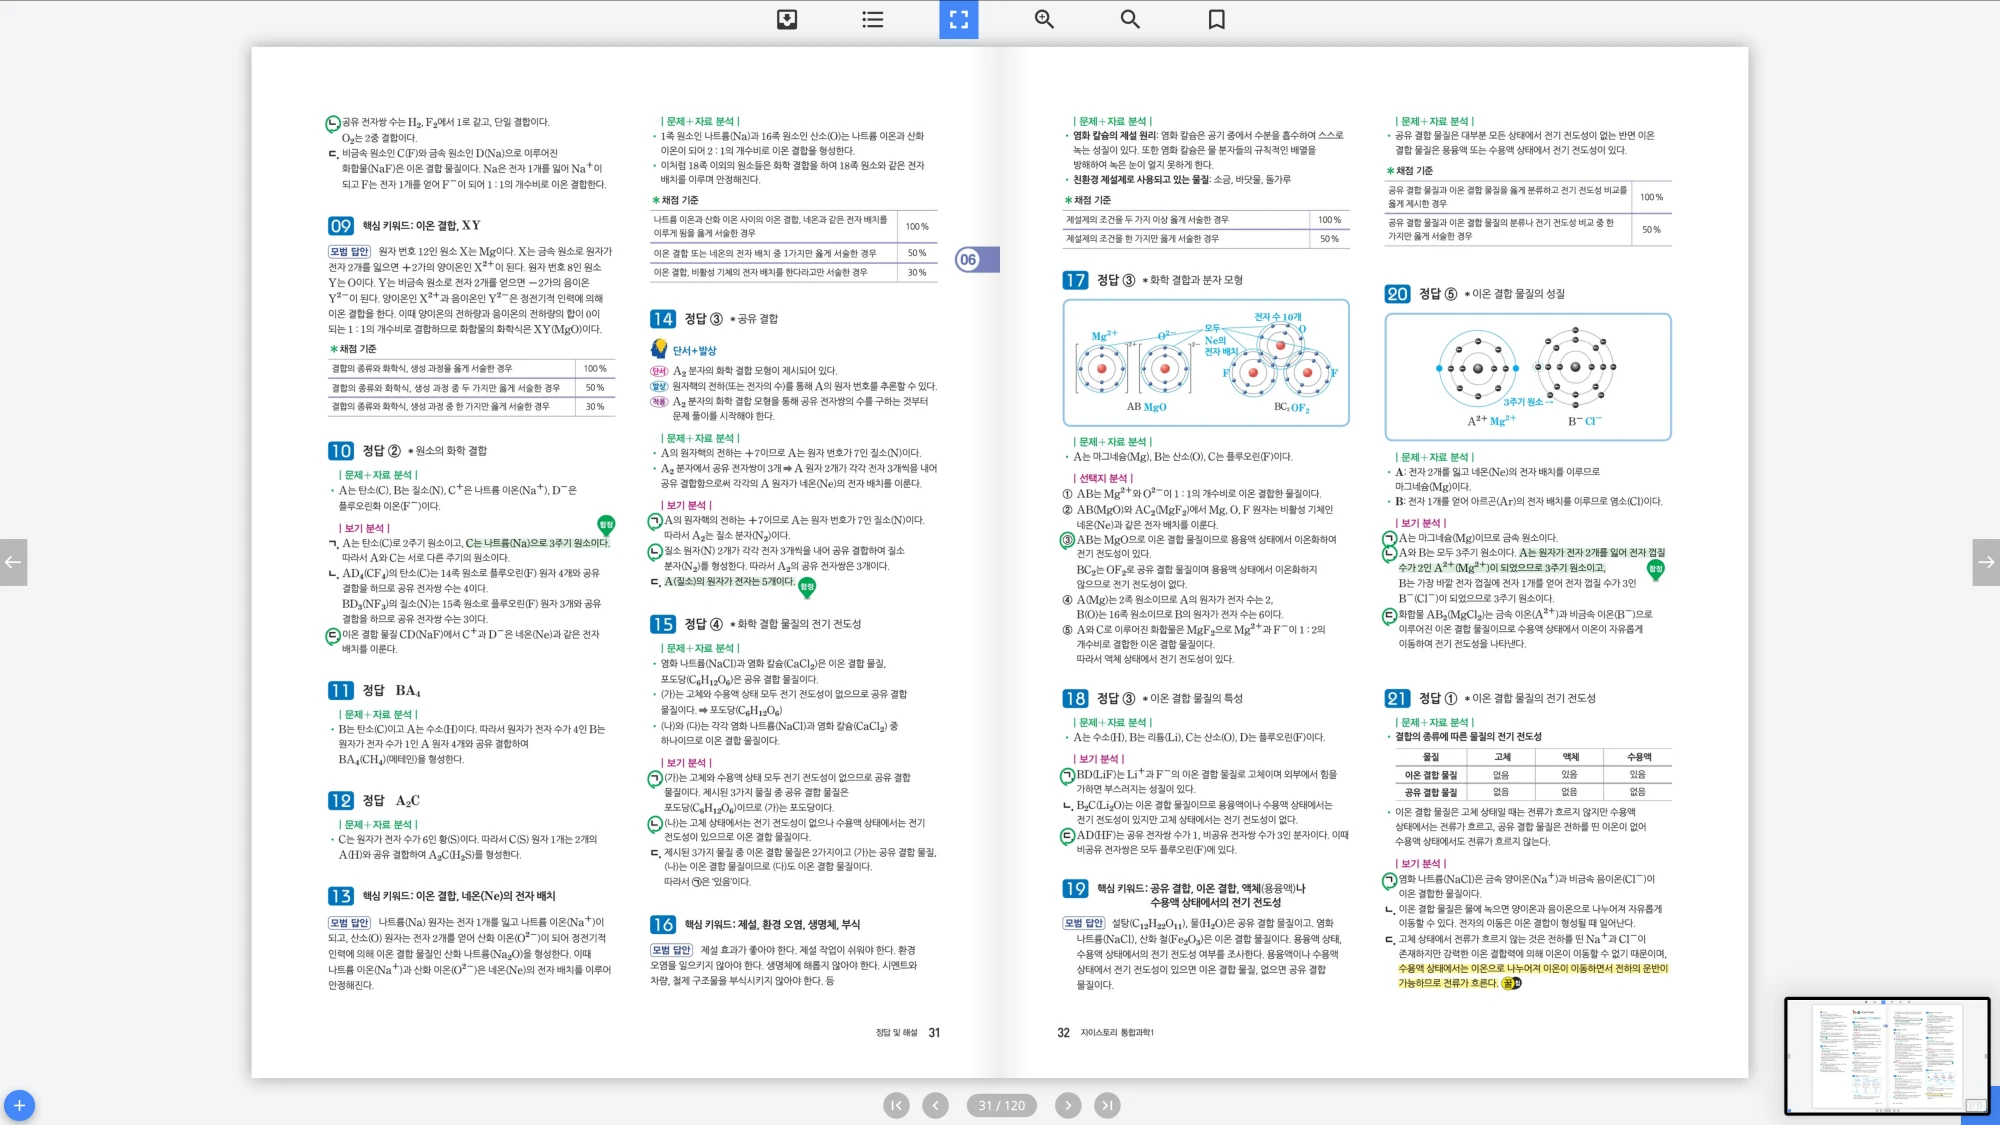2000x1125 pixels.
Task: Click the page preview thumbnail
Action: [x=1886, y=1055]
